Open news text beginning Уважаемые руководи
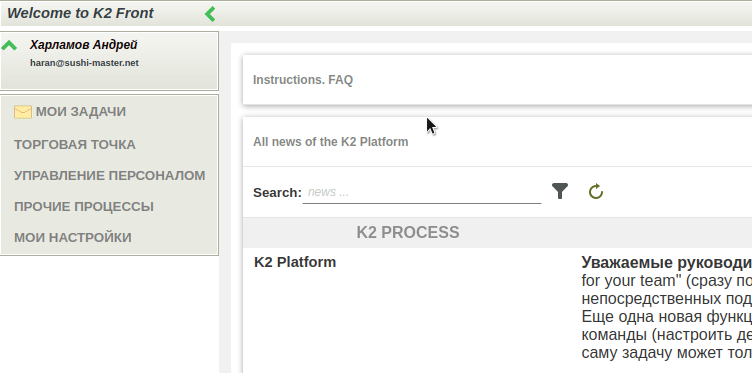 click(667, 263)
